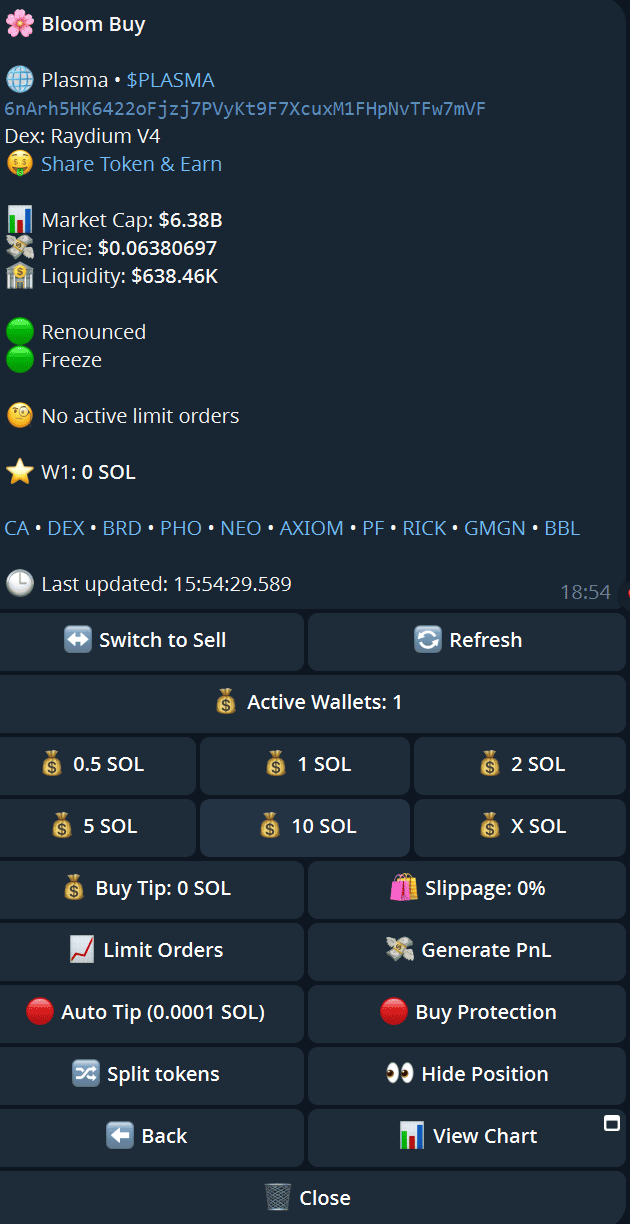Open Share Token & Earn link

coord(131,164)
